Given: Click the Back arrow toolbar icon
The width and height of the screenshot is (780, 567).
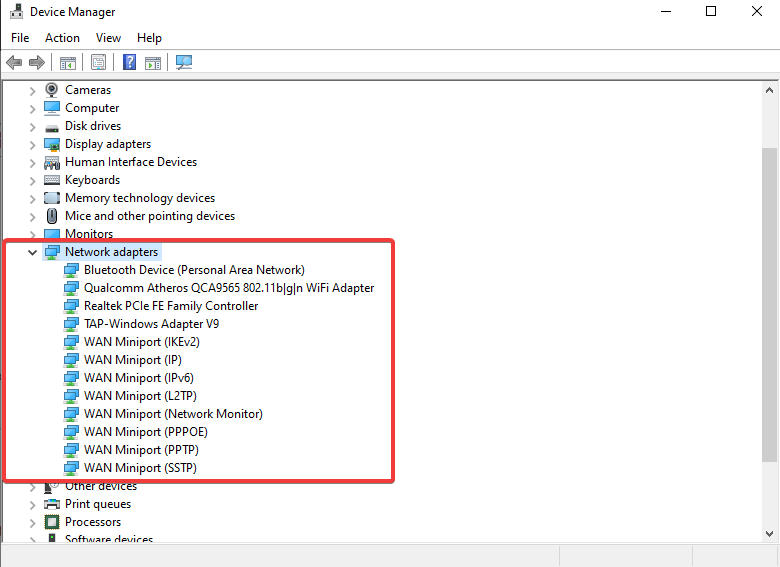Looking at the screenshot, I should (x=14, y=63).
